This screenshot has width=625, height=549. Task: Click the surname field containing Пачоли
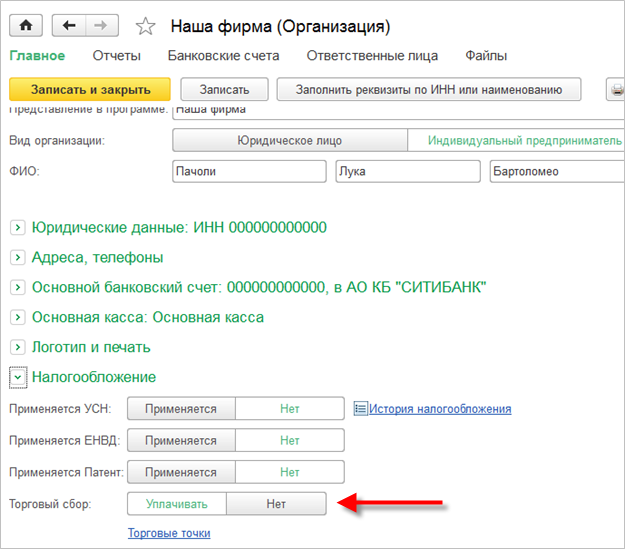pos(249,171)
